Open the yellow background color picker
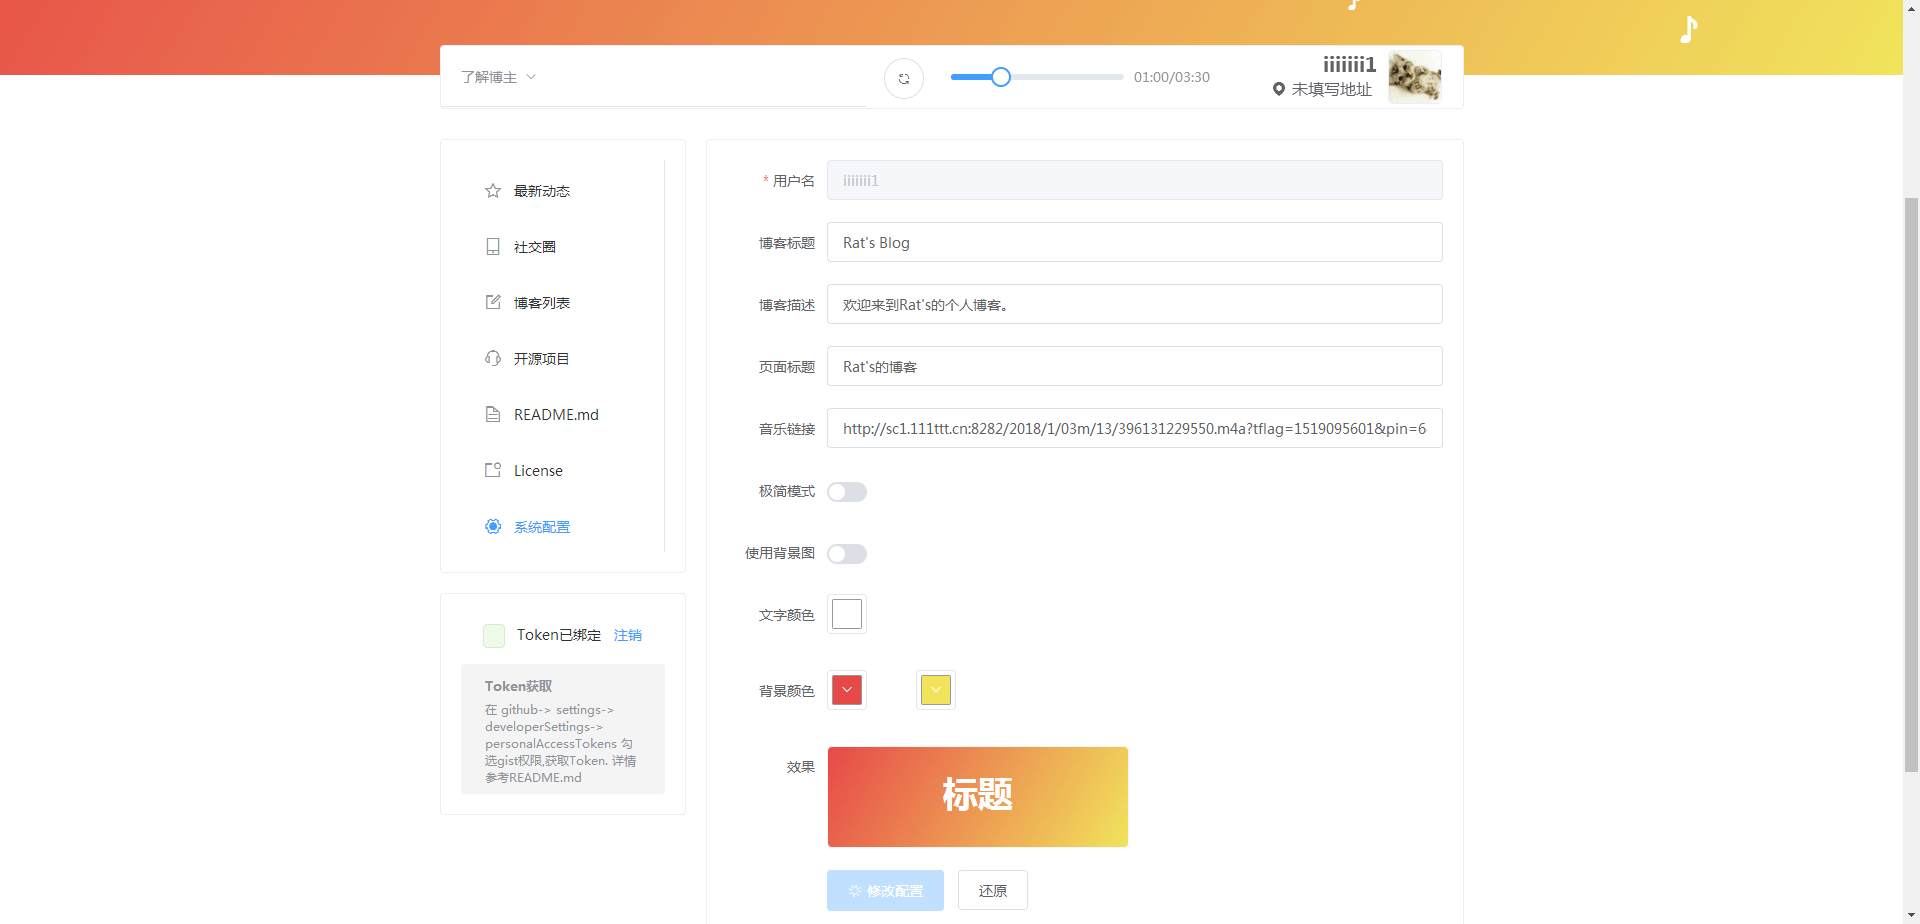The width and height of the screenshot is (1920, 924). [x=936, y=690]
